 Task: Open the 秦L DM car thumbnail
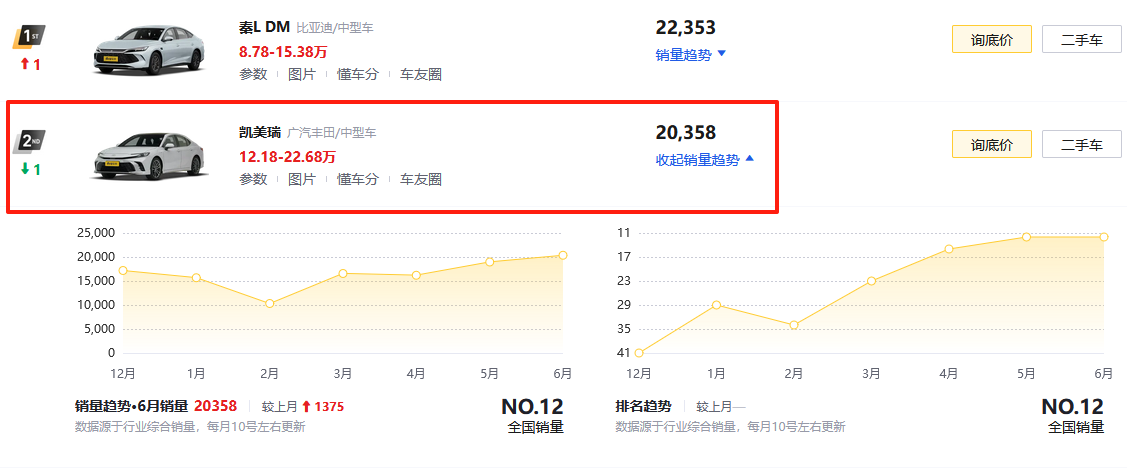(x=150, y=49)
